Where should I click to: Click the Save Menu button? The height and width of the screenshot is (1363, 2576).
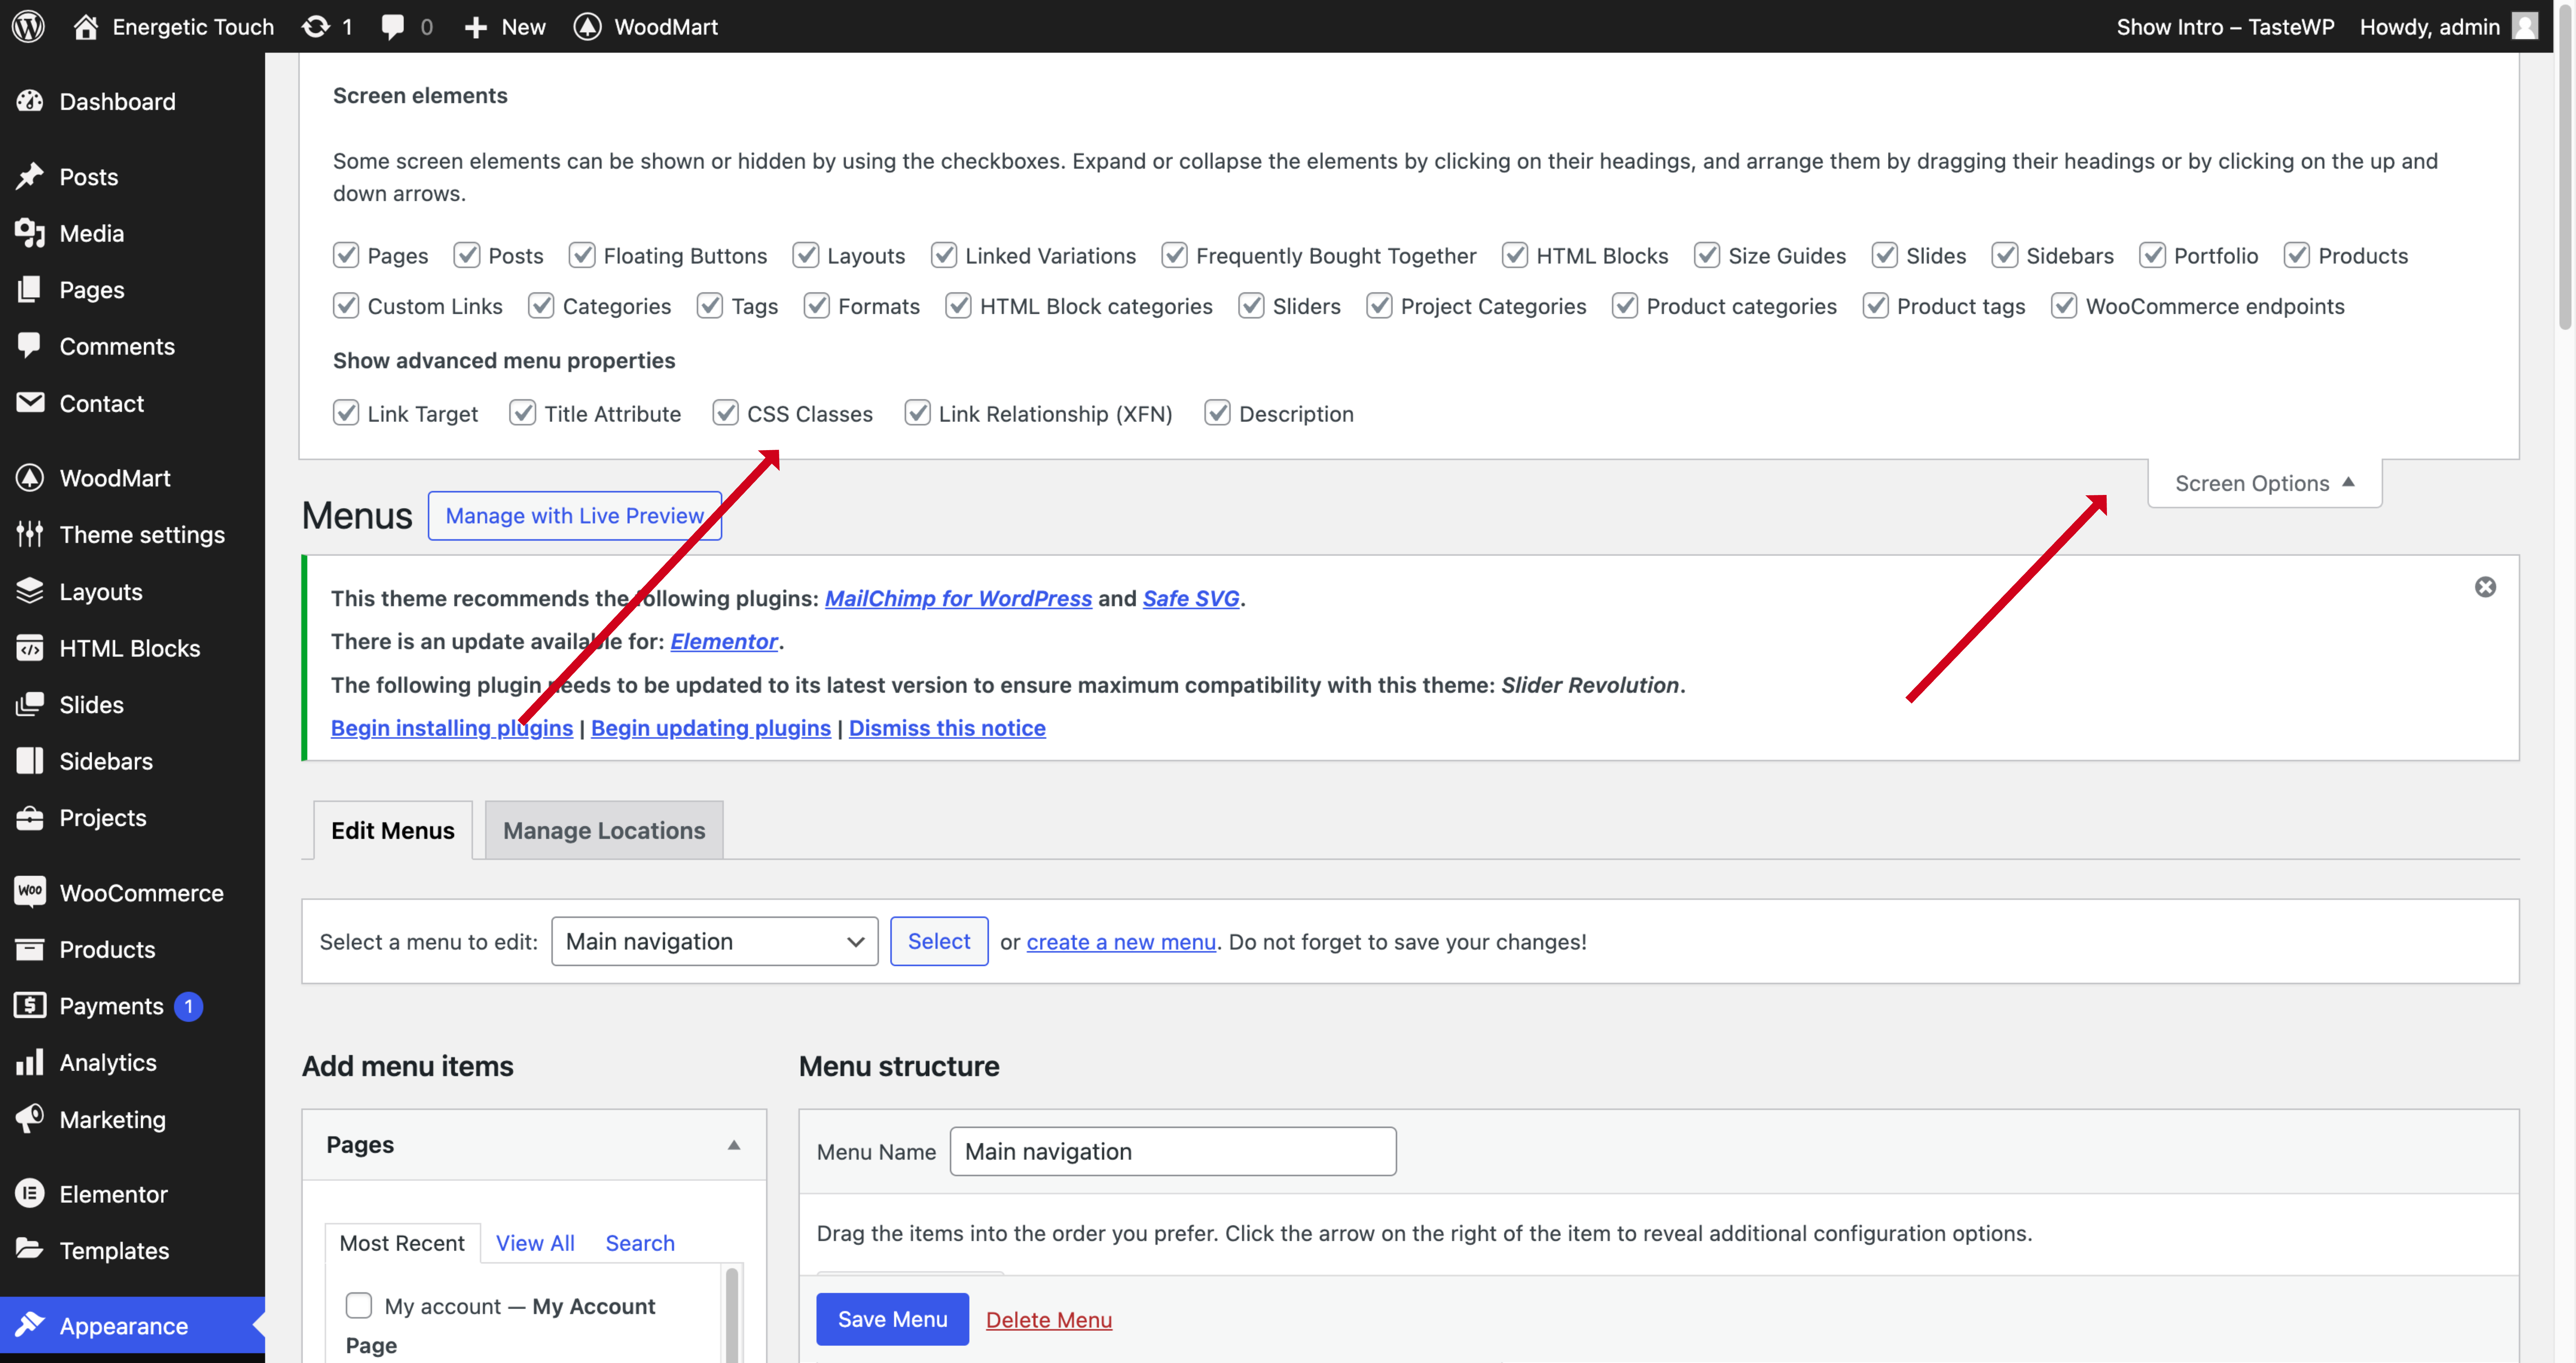(892, 1319)
